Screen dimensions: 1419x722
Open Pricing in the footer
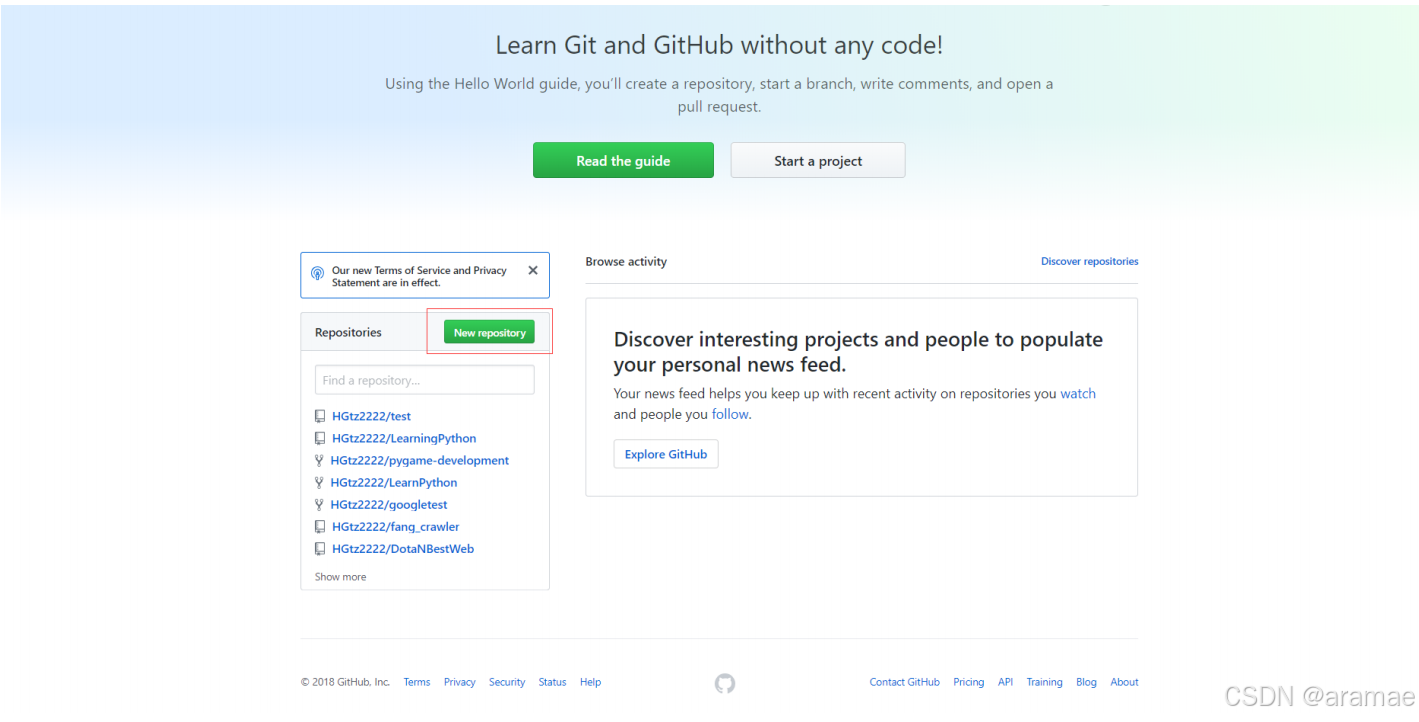(968, 682)
